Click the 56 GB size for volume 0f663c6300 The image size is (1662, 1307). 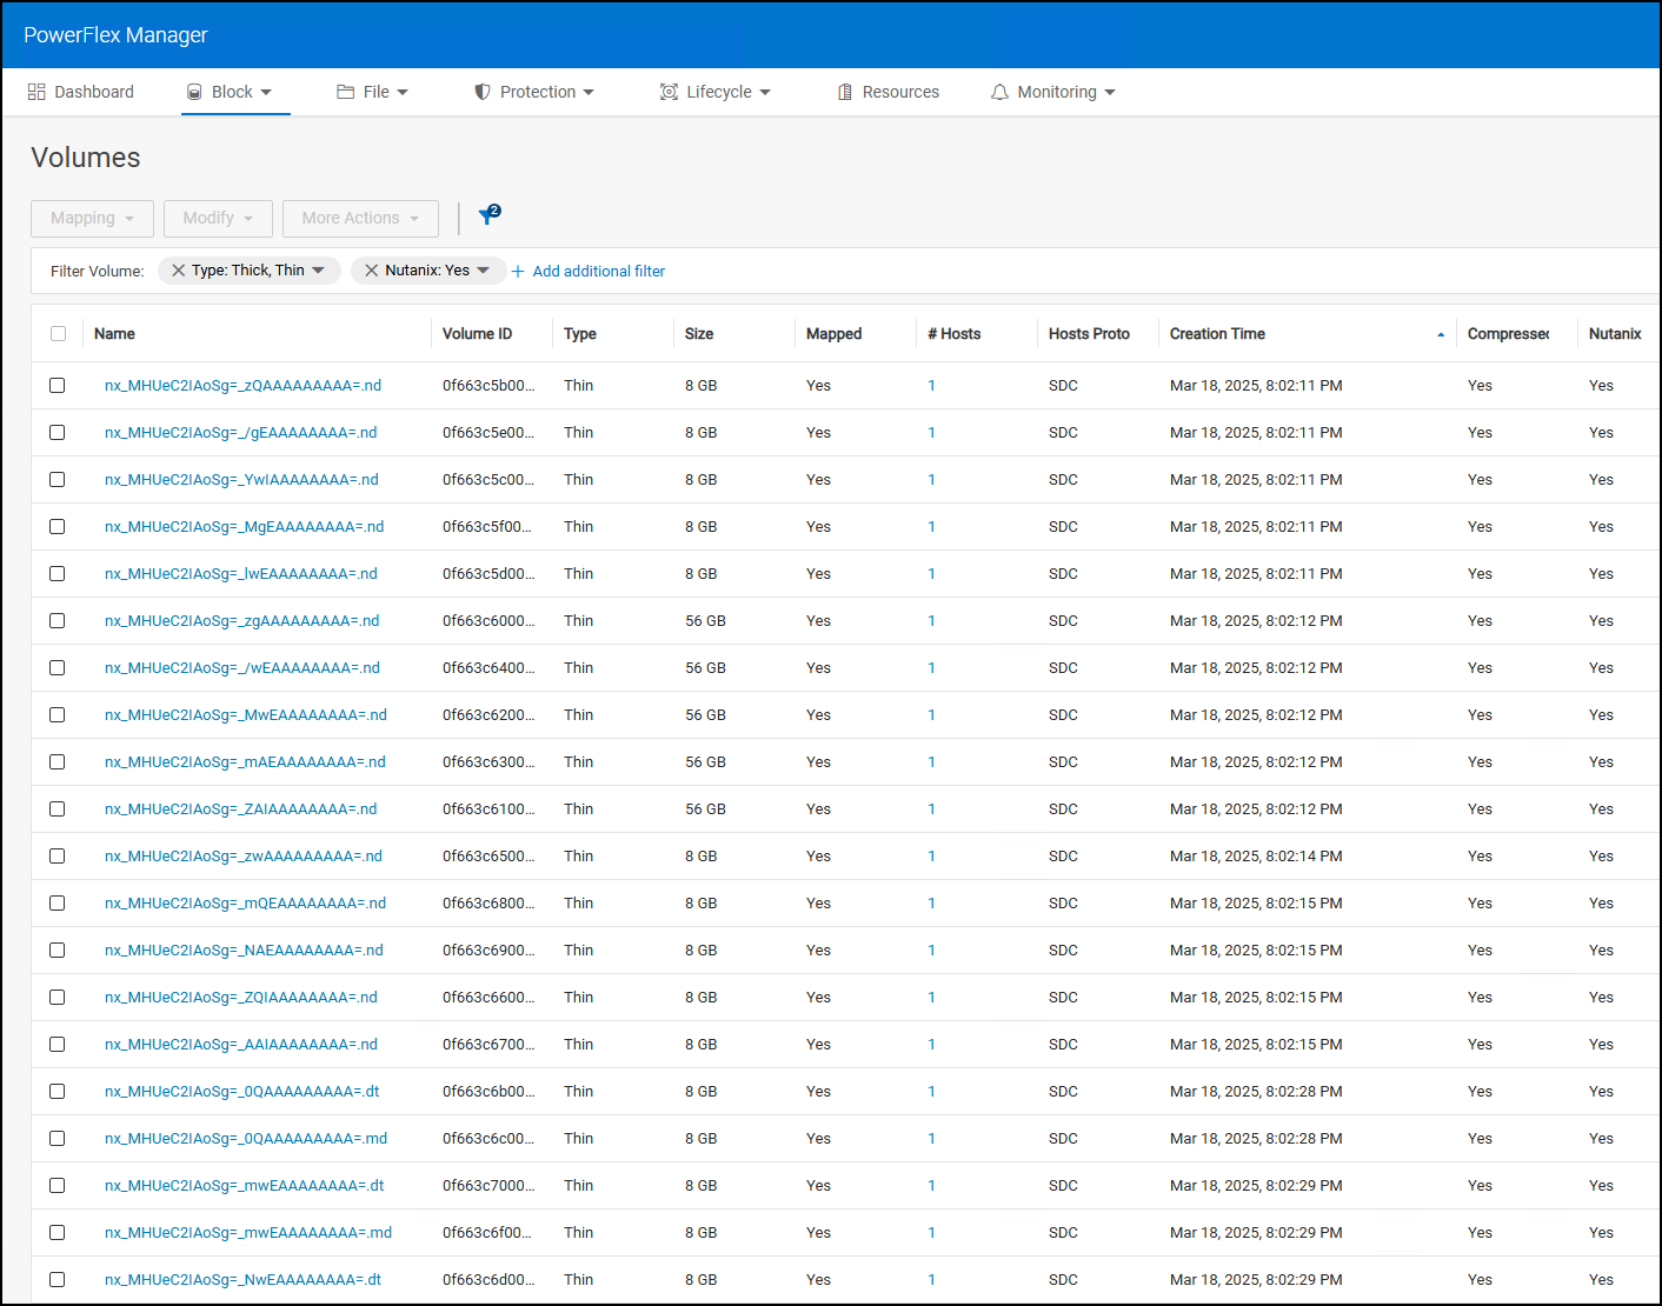pyautogui.click(x=705, y=762)
